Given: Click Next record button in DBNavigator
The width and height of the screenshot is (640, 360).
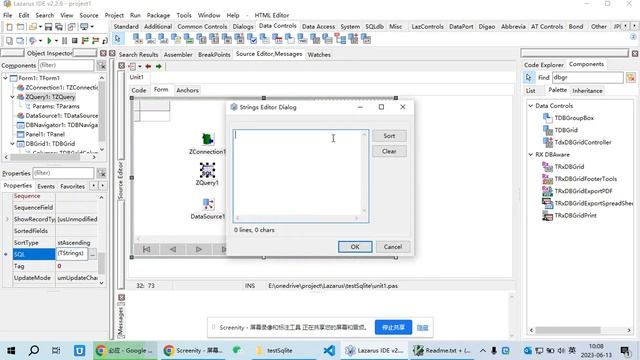Looking at the screenshot, I should pyautogui.click(x=199, y=249).
